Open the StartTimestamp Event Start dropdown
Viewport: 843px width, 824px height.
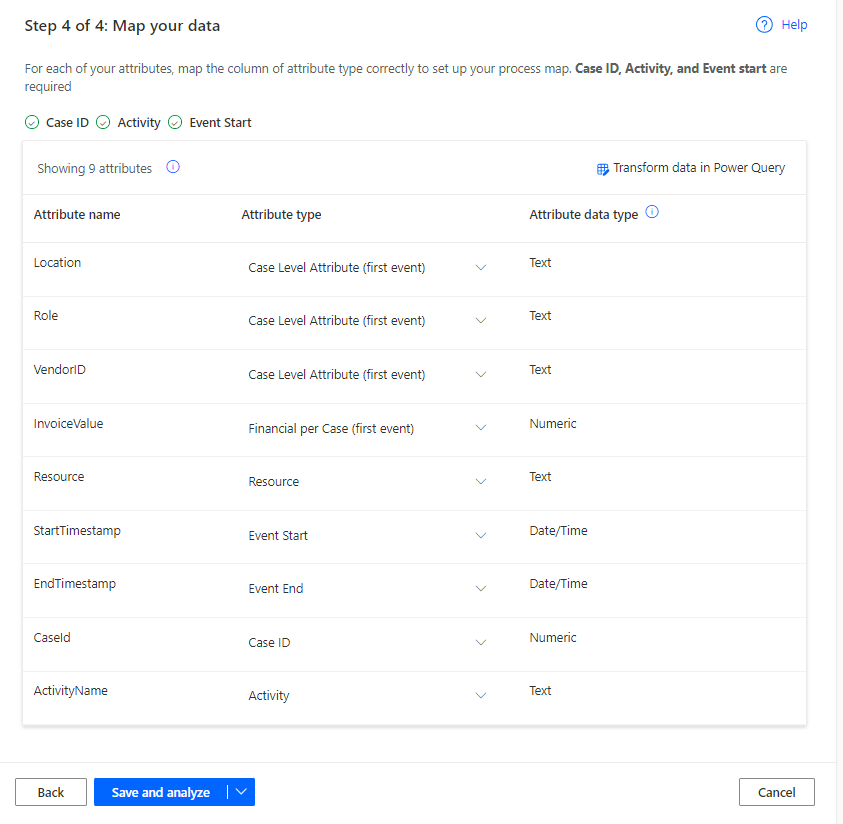click(481, 535)
